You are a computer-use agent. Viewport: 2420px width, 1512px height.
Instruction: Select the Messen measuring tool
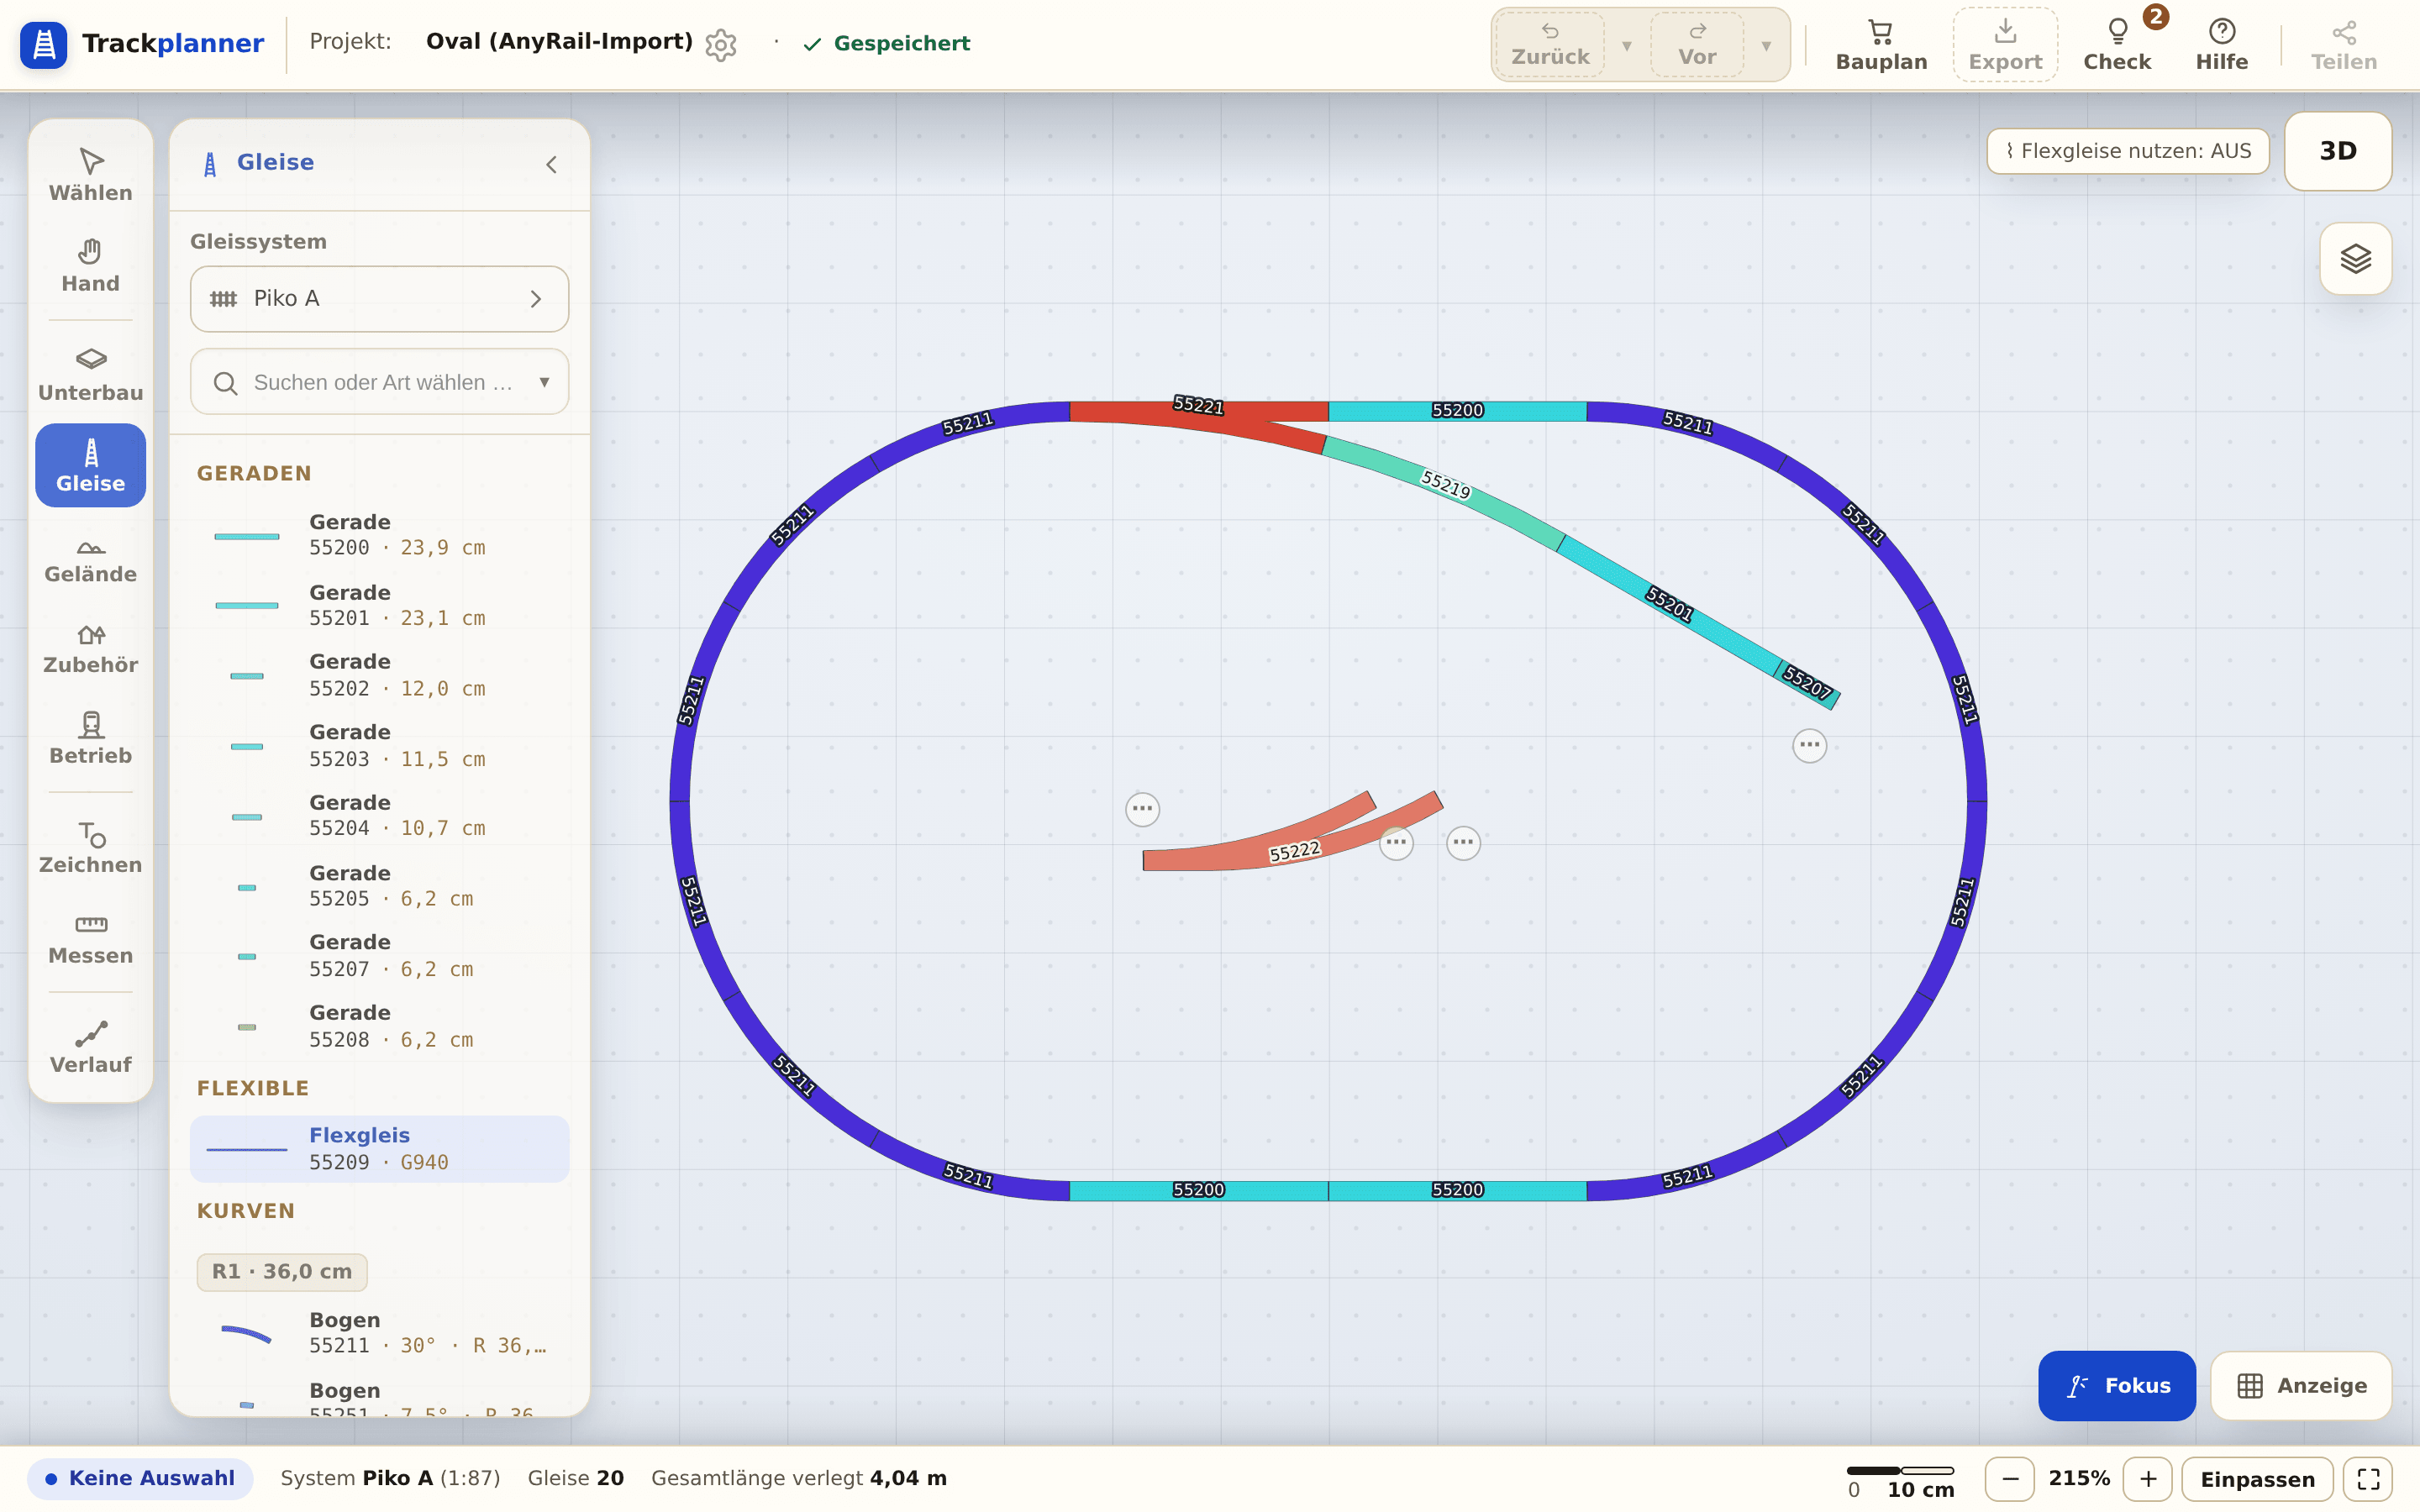pos(90,938)
